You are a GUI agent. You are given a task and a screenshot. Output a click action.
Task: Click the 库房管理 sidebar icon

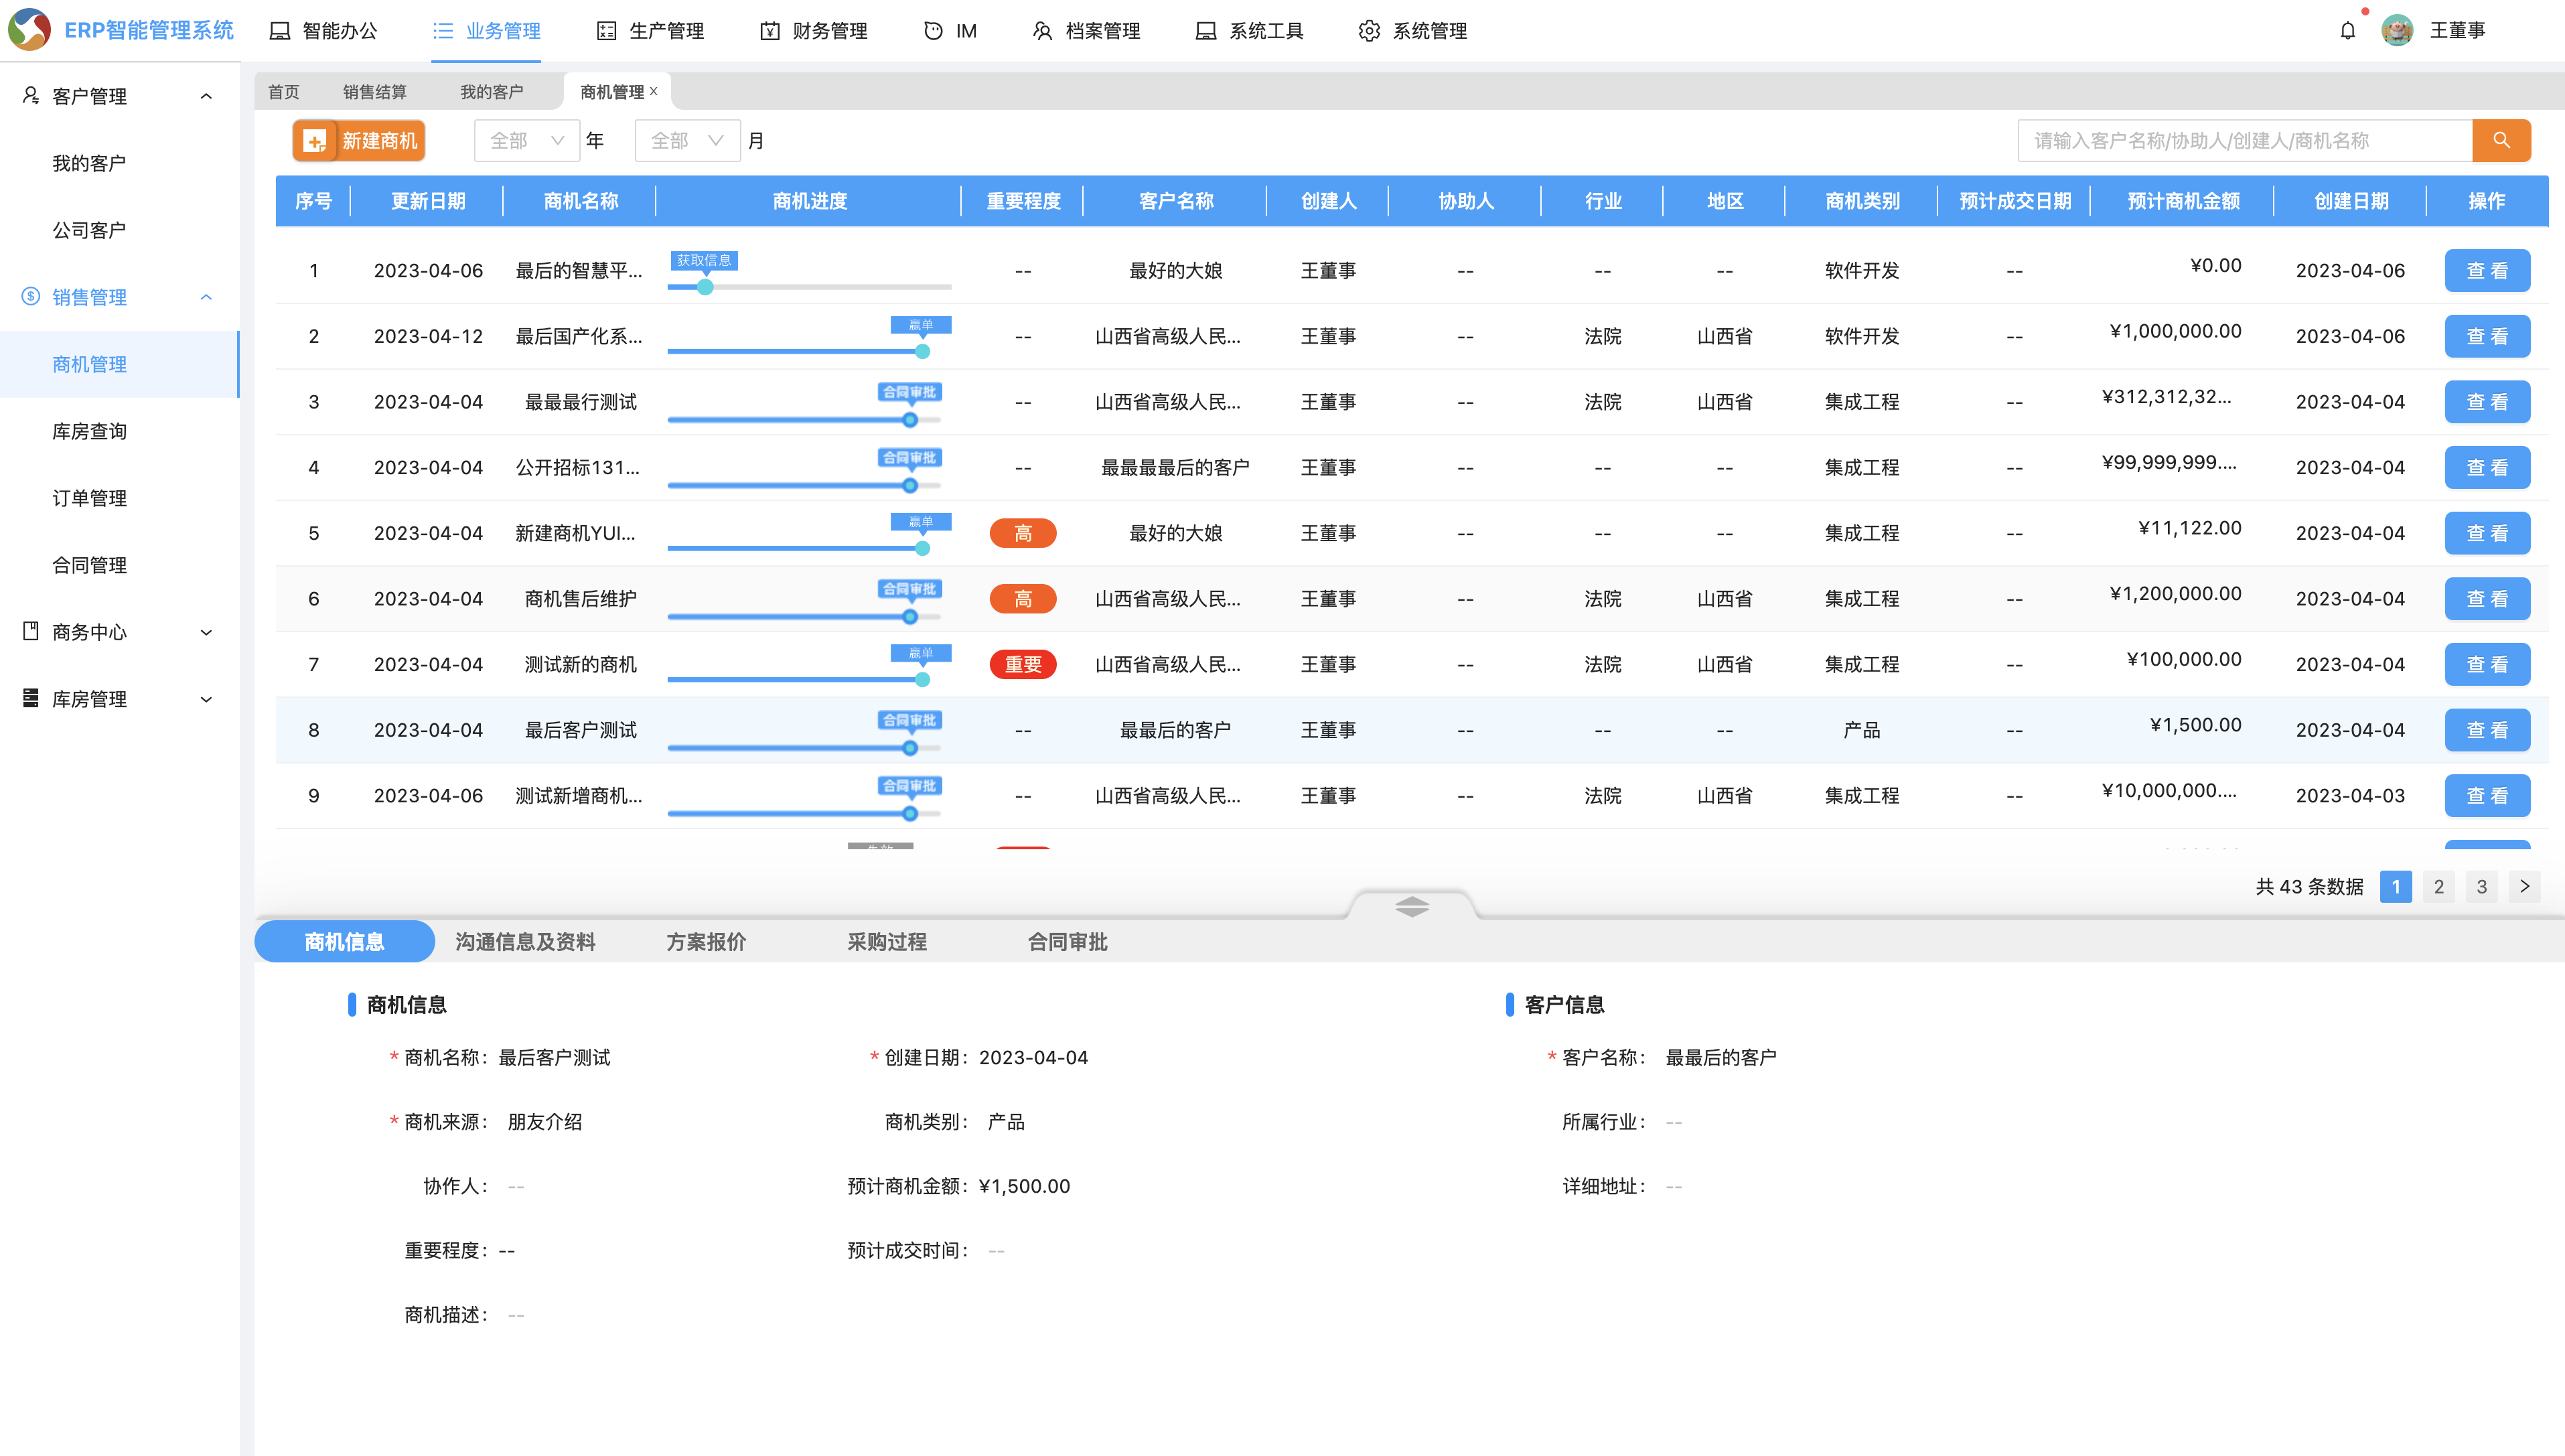31,698
